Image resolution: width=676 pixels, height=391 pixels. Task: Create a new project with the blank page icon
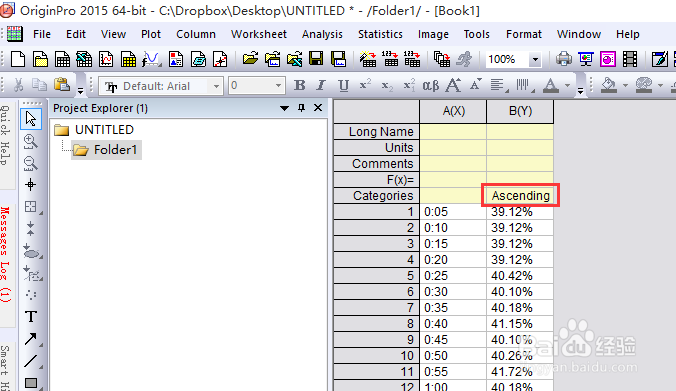18,59
